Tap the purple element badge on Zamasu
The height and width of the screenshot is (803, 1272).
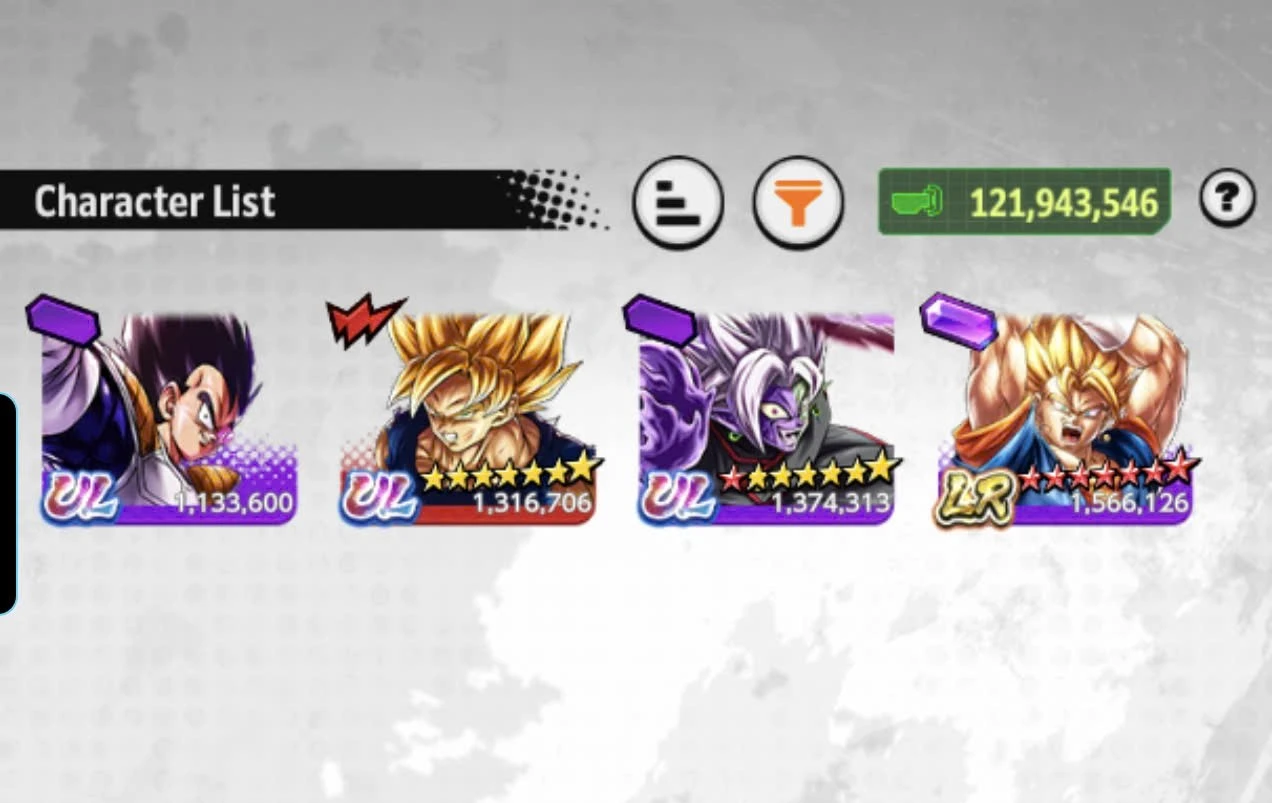tap(659, 320)
